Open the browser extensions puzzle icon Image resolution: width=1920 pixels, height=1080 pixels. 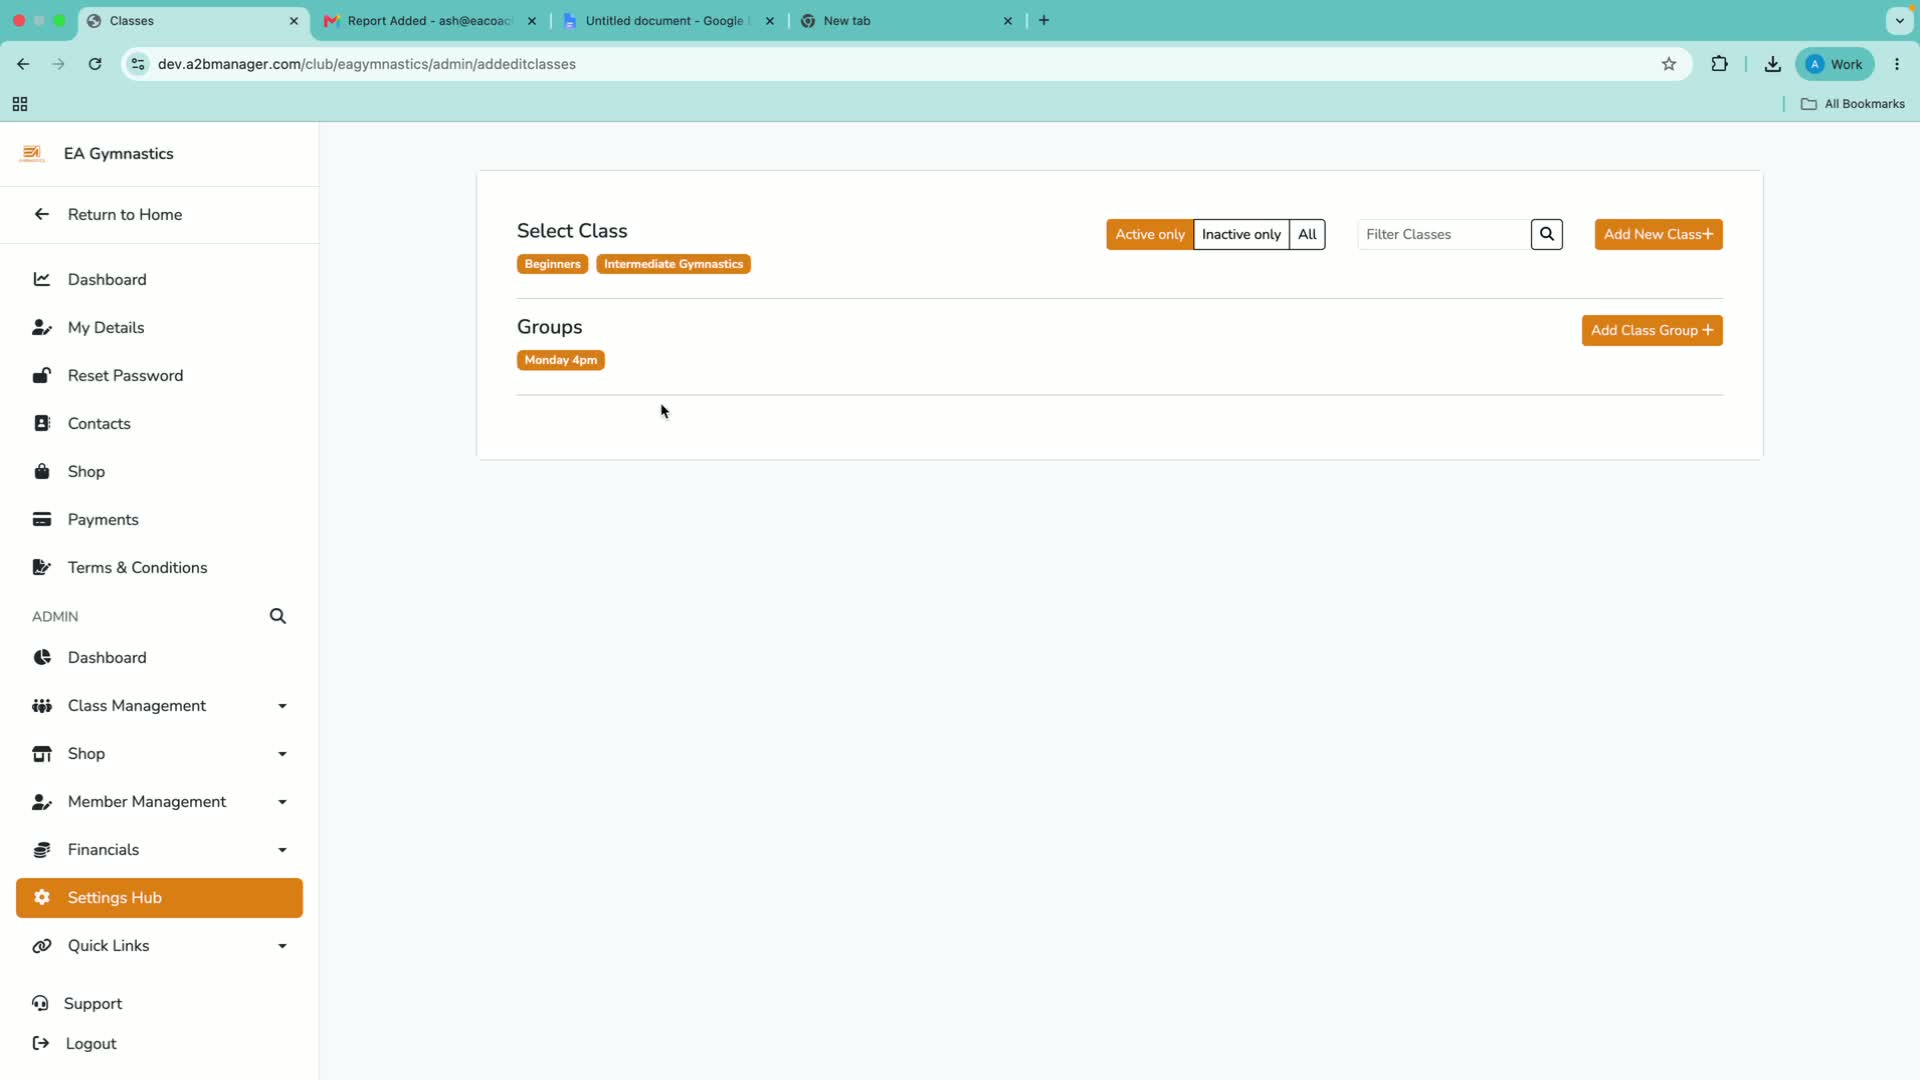point(1719,64)
